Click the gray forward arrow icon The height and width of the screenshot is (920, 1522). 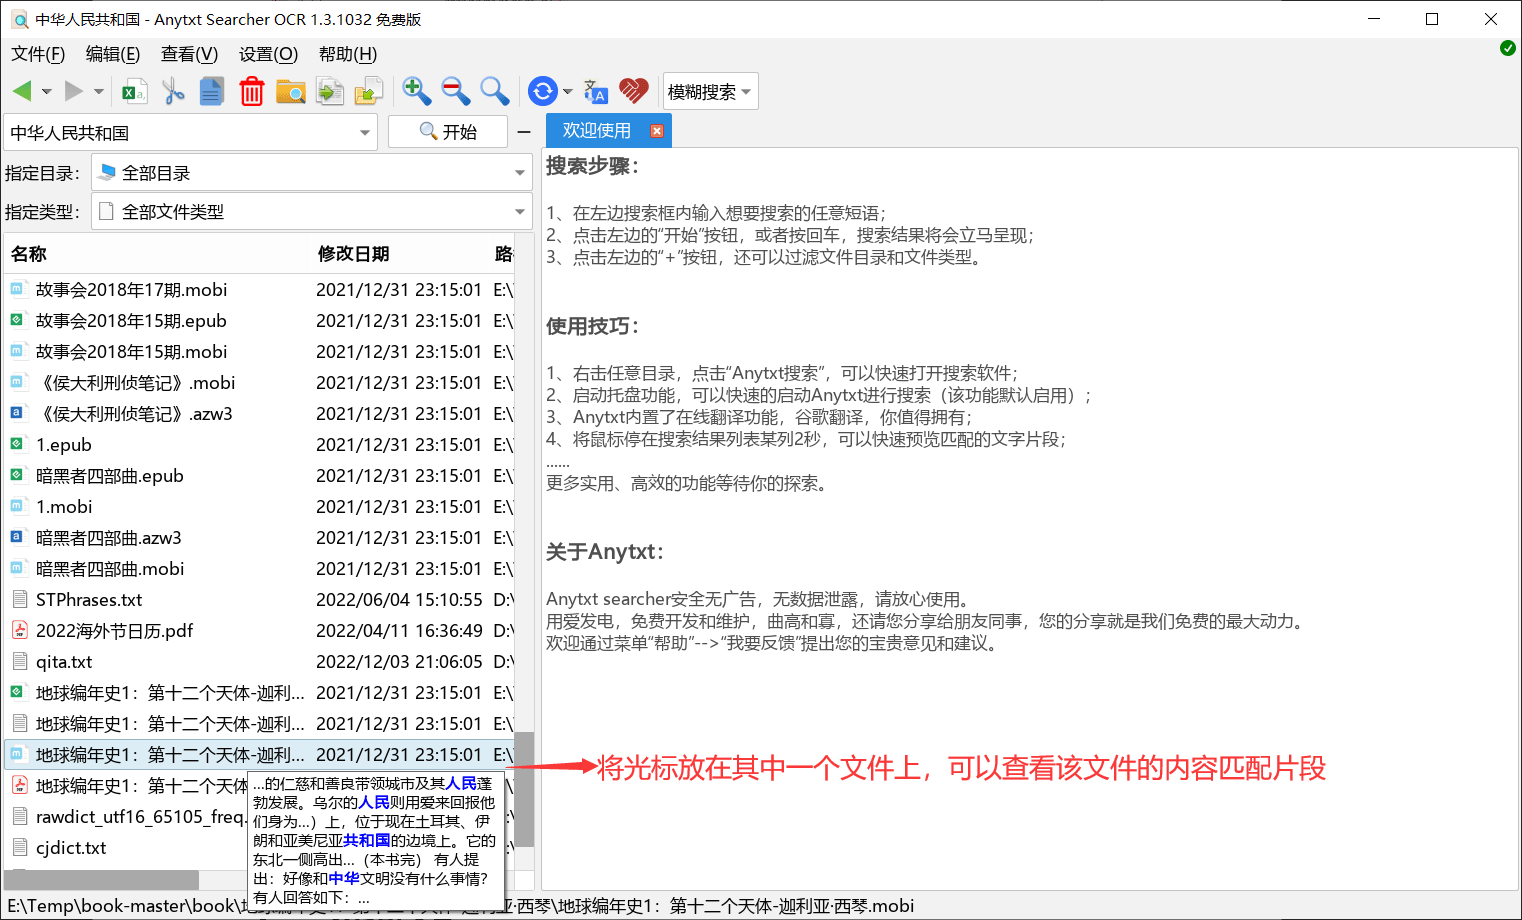pyautogui.click(x=73, y=91)
